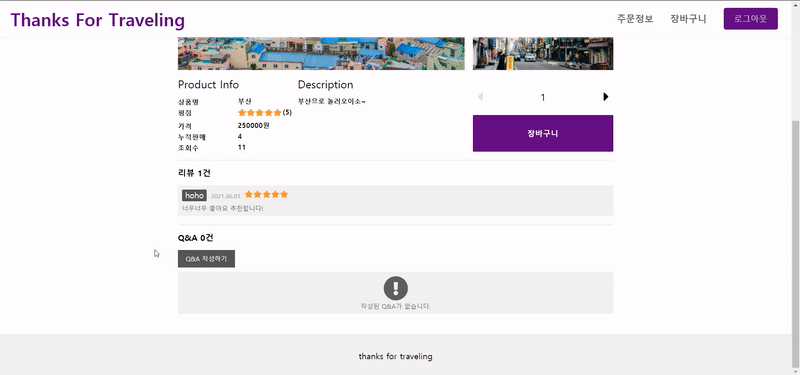Select the street scene side photo
The image size is (800, 375).
coord(543,53)
